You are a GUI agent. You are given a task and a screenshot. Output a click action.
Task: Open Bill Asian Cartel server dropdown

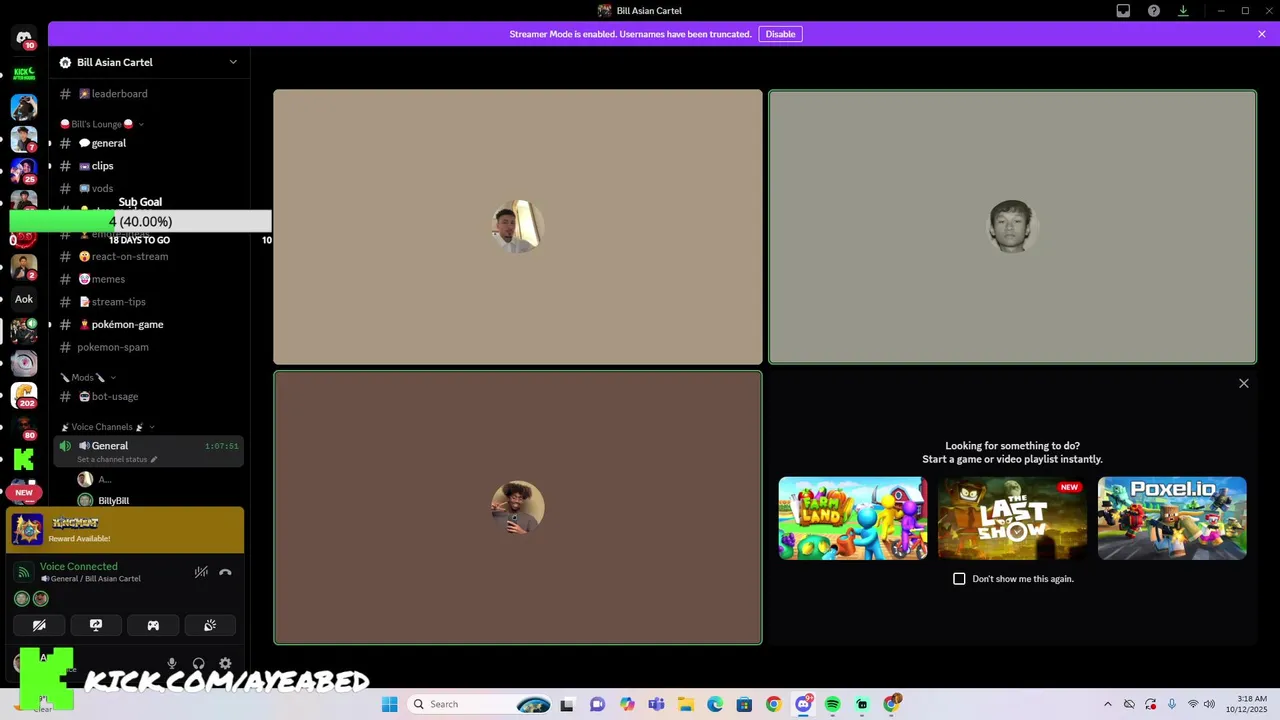pos(233,62)
